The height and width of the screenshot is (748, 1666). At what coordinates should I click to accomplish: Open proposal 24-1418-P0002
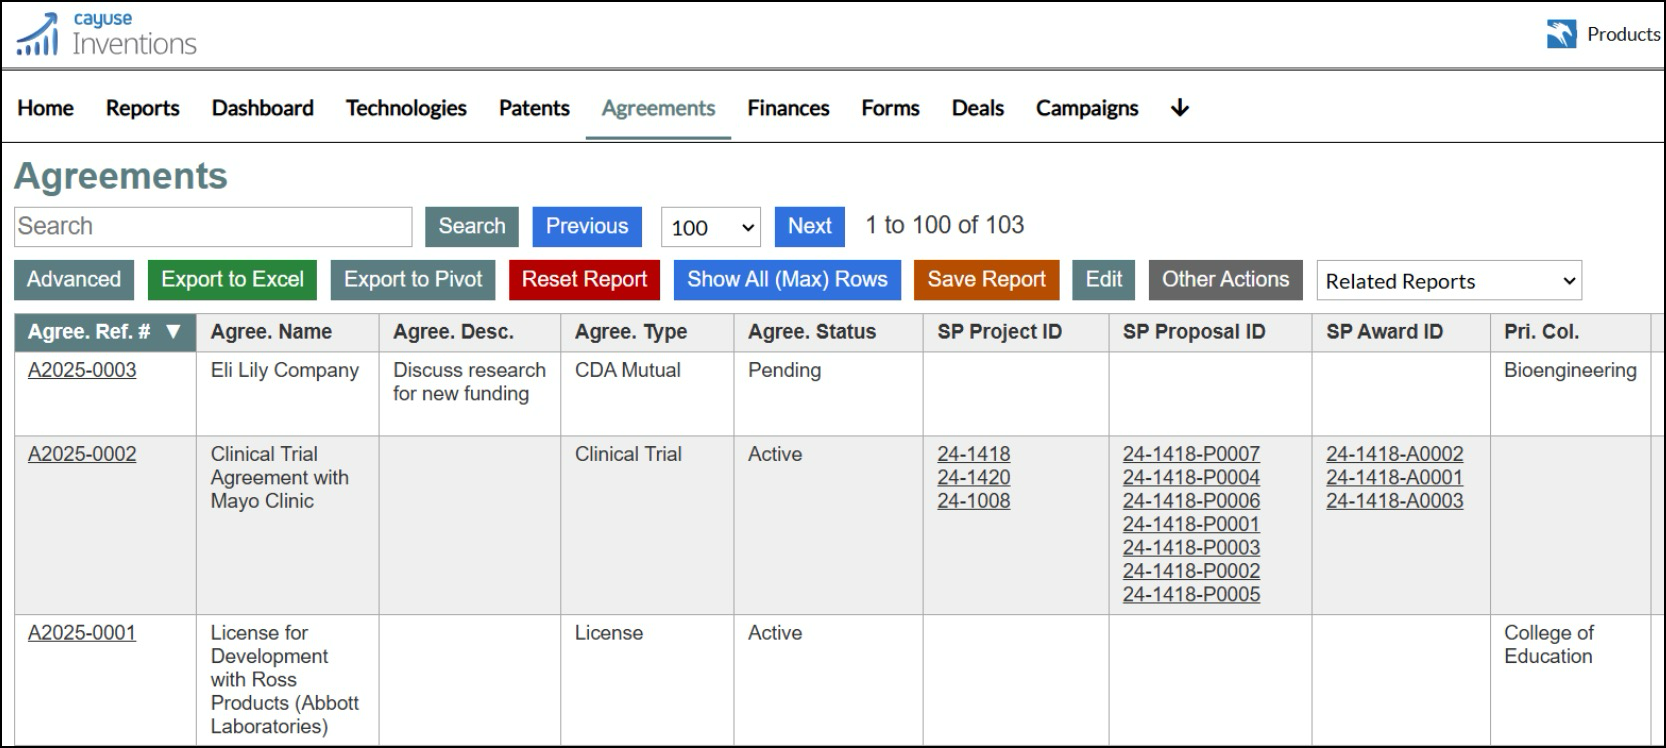(x=1191, y=571)
